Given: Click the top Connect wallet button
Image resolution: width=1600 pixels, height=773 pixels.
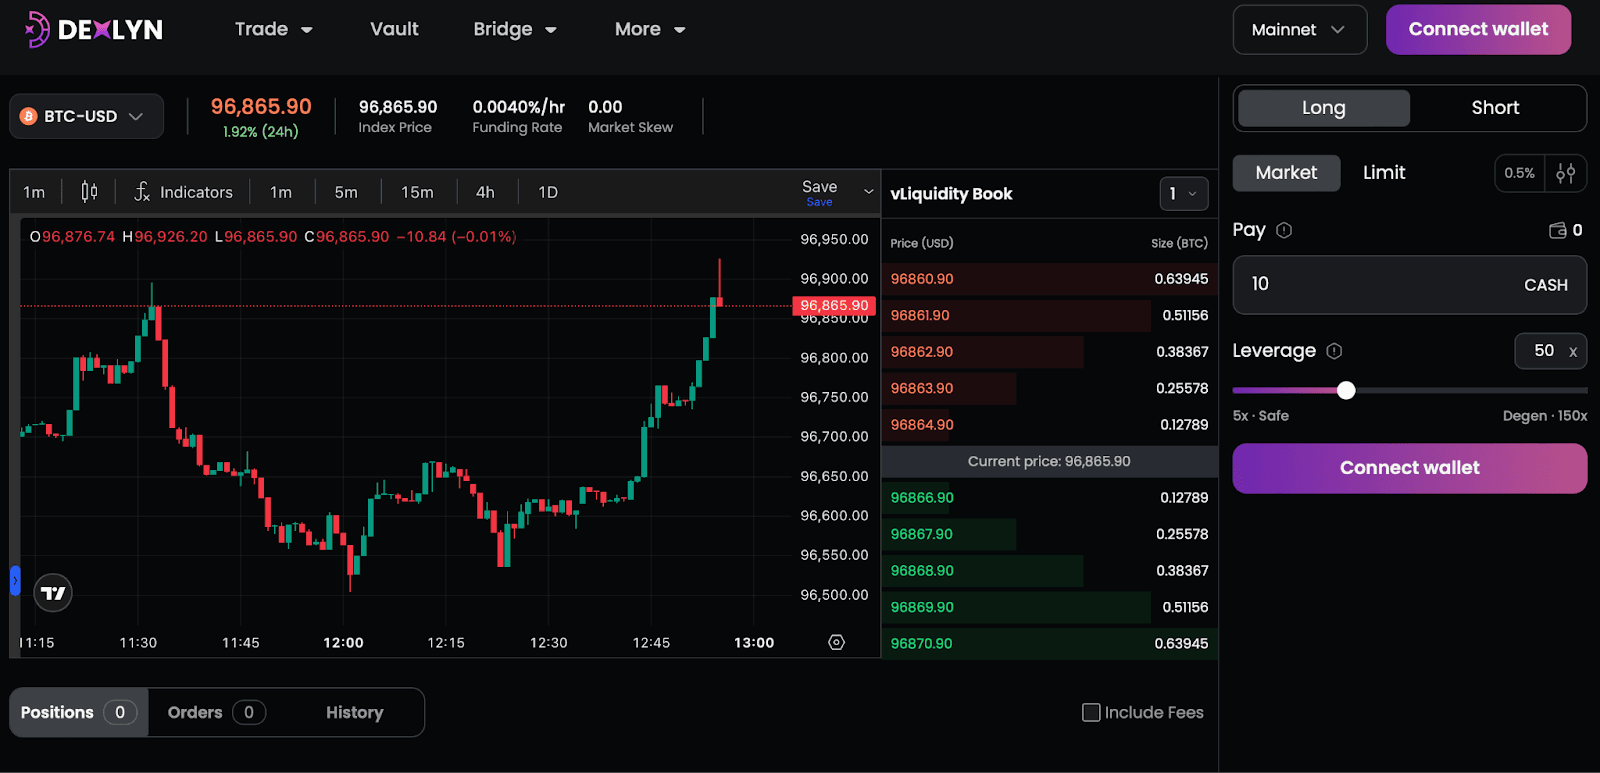Looking at the screenshot, I should tap(1477, 30).
